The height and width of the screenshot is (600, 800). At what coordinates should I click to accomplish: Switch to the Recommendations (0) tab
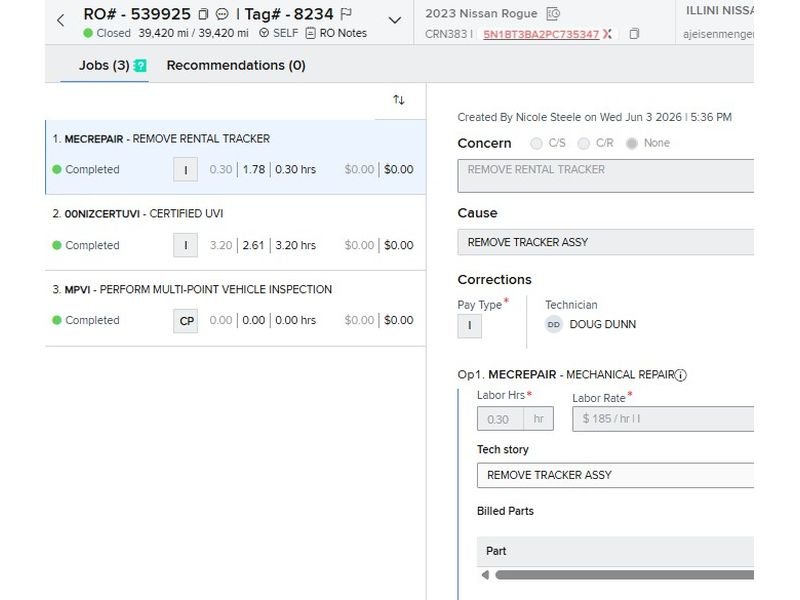click(x=236, y=65)
